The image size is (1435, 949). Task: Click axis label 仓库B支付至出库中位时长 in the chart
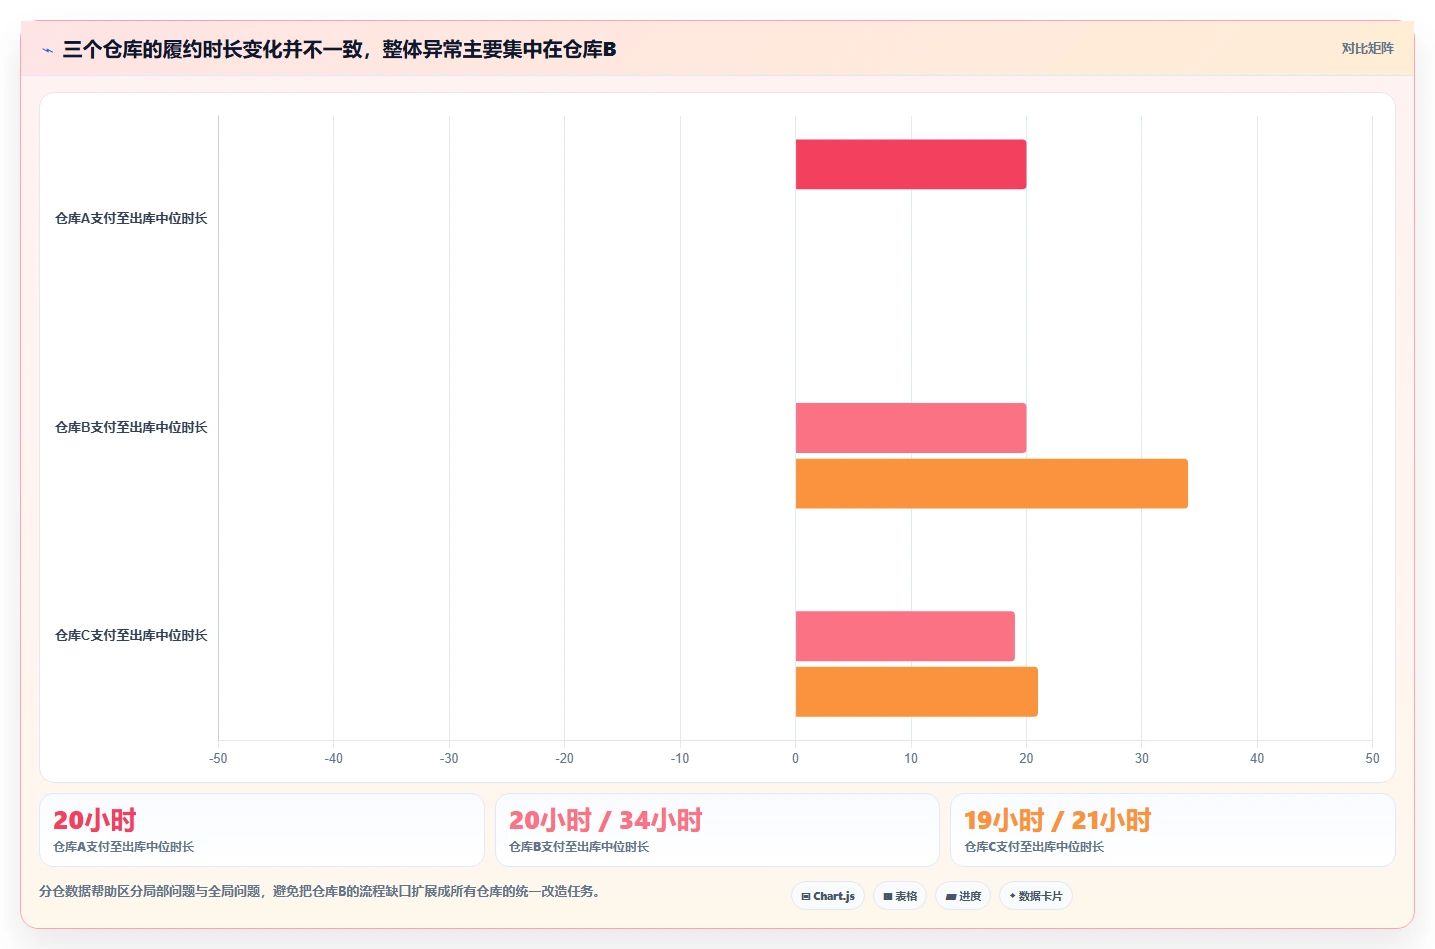[x=131, y=427]
